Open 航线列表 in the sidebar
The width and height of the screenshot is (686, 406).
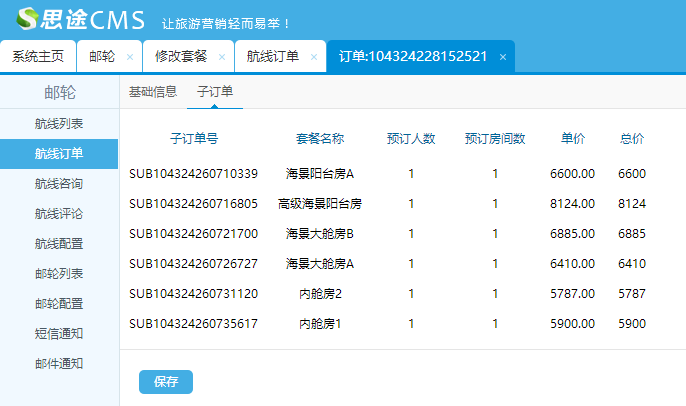click(x=59, y=124)
